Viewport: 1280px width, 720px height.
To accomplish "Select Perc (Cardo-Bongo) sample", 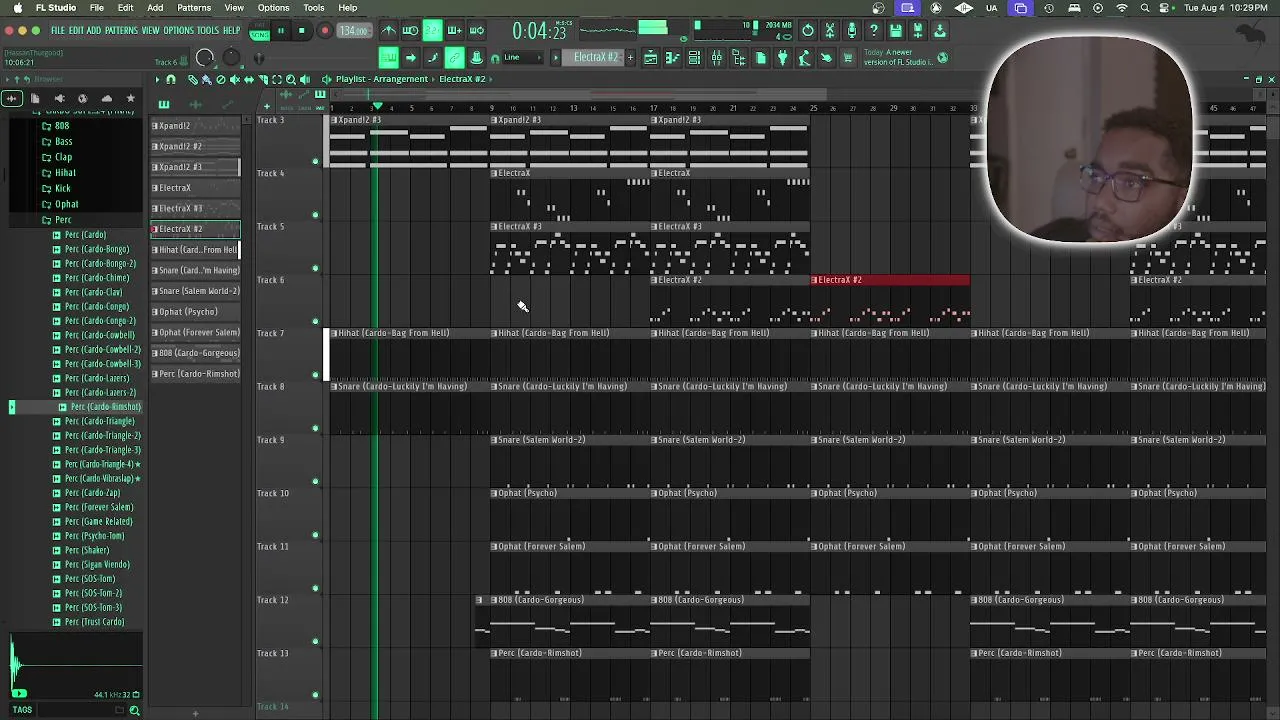I will pyautogui.click(x=97, y=249).
